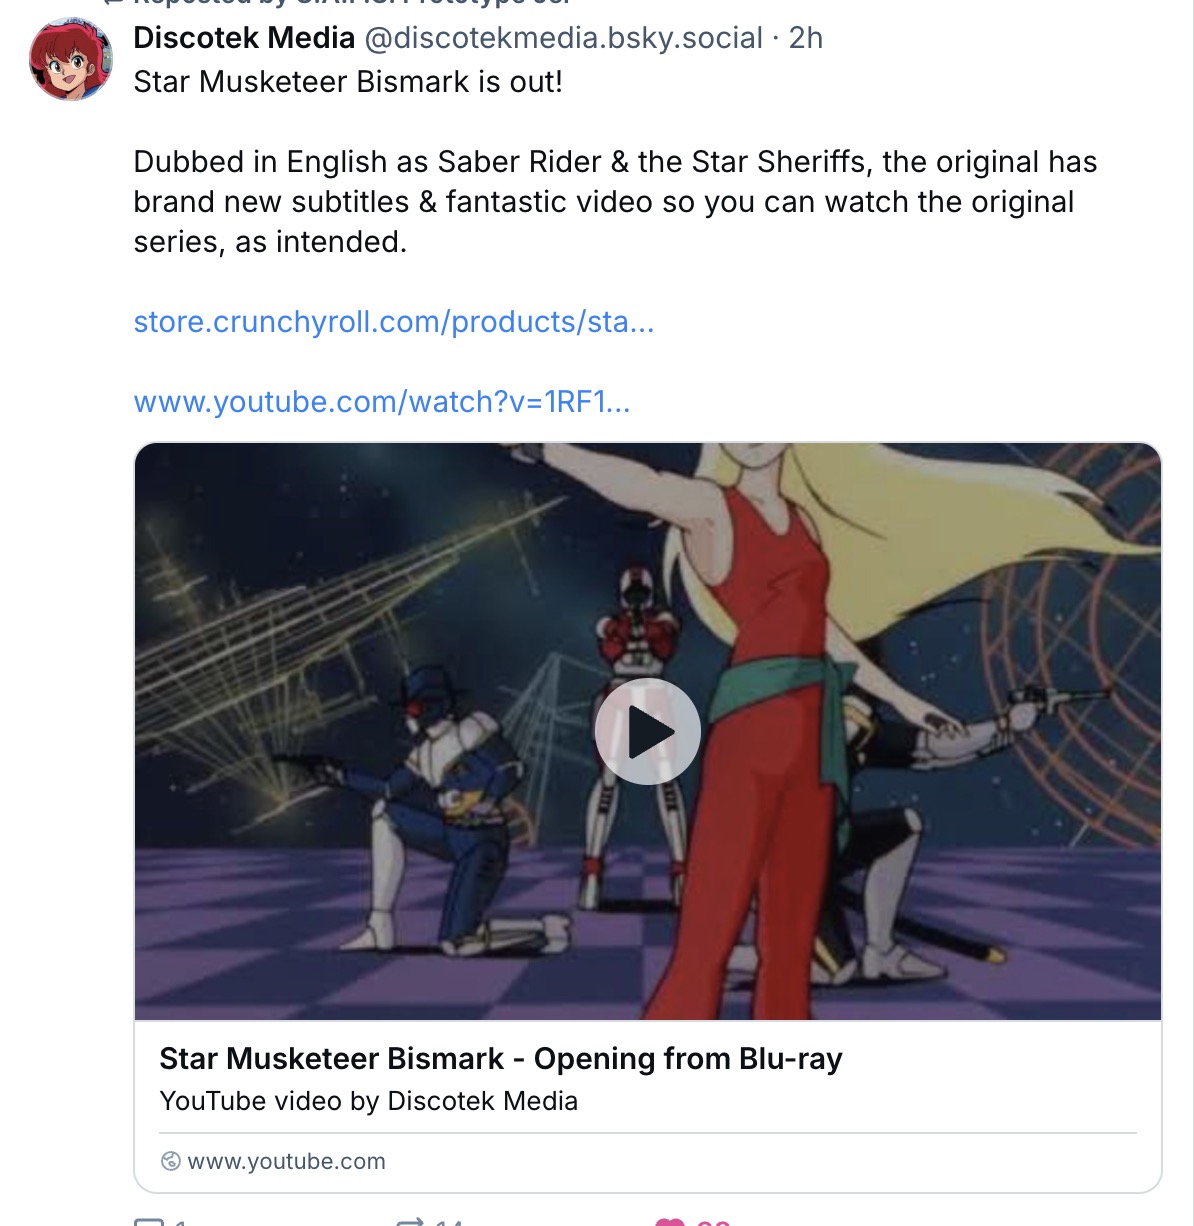Viewport: 1194px width, 1226px height.
Task: Click the Discotek Media display name
Action: click(245, 38)
